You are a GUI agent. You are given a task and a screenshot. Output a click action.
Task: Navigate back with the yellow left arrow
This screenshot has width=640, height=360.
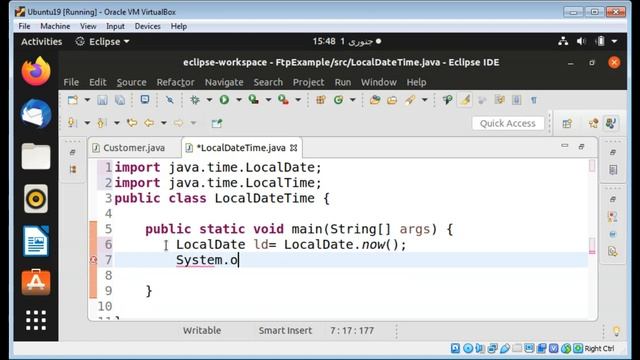click(x=149, y=122)
